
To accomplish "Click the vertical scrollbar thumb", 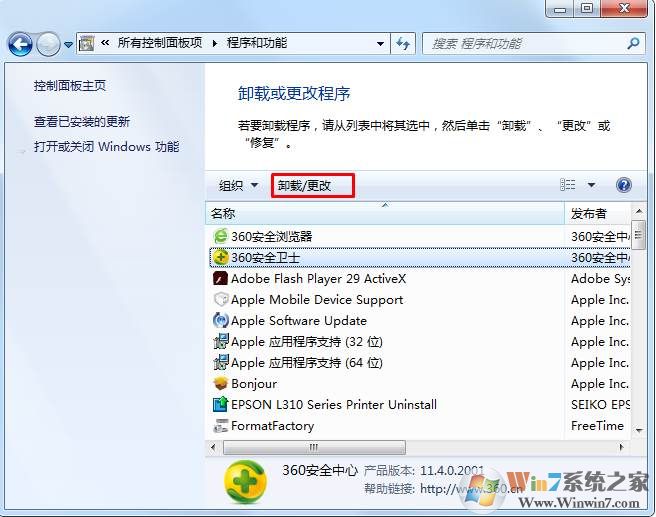I will point(638,235).
